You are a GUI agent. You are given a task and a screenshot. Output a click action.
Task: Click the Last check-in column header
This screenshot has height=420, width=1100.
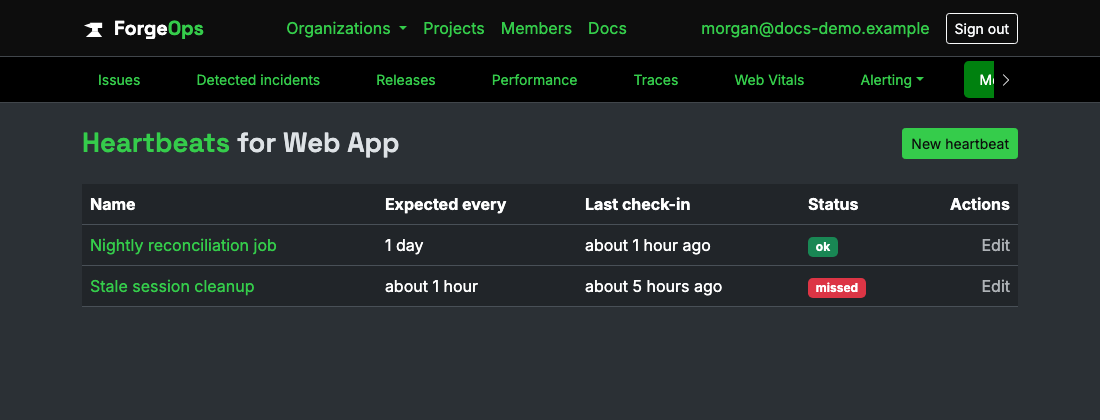tap(638, 204)
